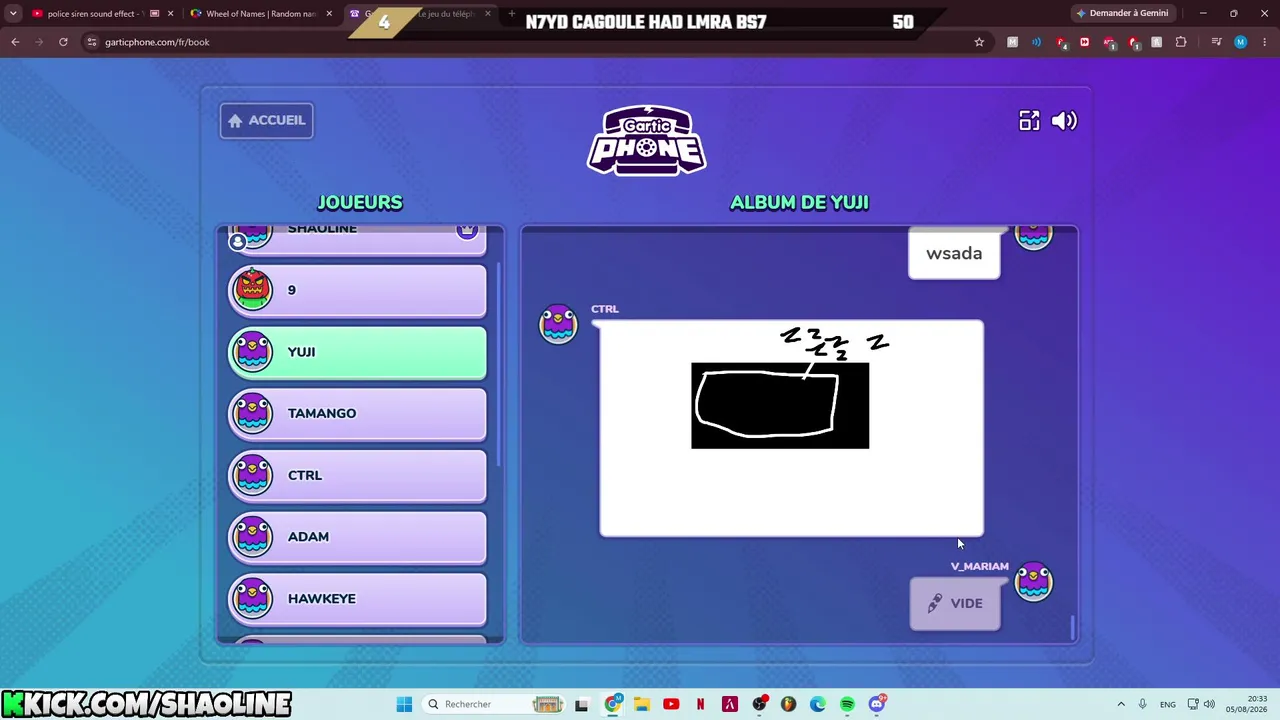Open YouTube from the taskbar
The width and height of the screenshot is (1280, 720).
tap(671, 704)
